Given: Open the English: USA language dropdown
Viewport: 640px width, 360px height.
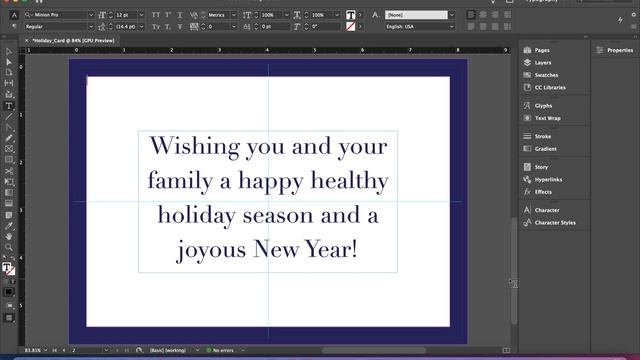Looking at the screenshot, I should 451,27.
